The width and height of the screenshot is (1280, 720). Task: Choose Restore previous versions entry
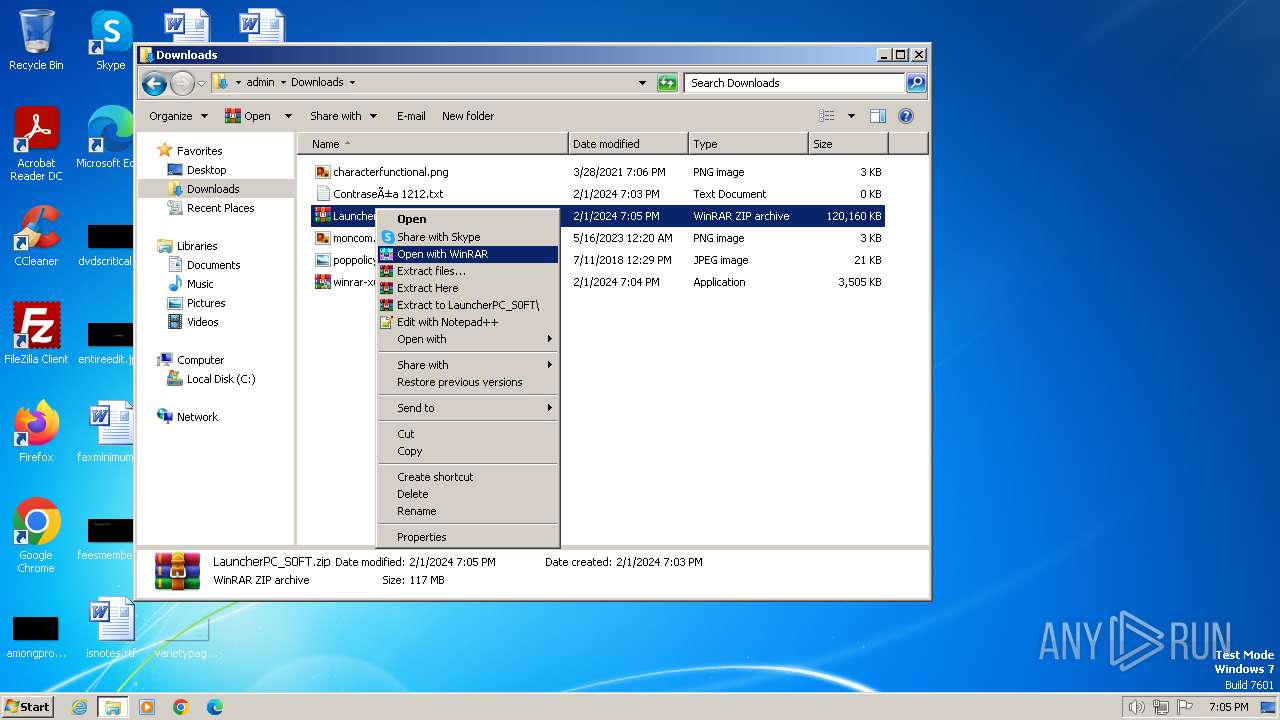[467, 382]
